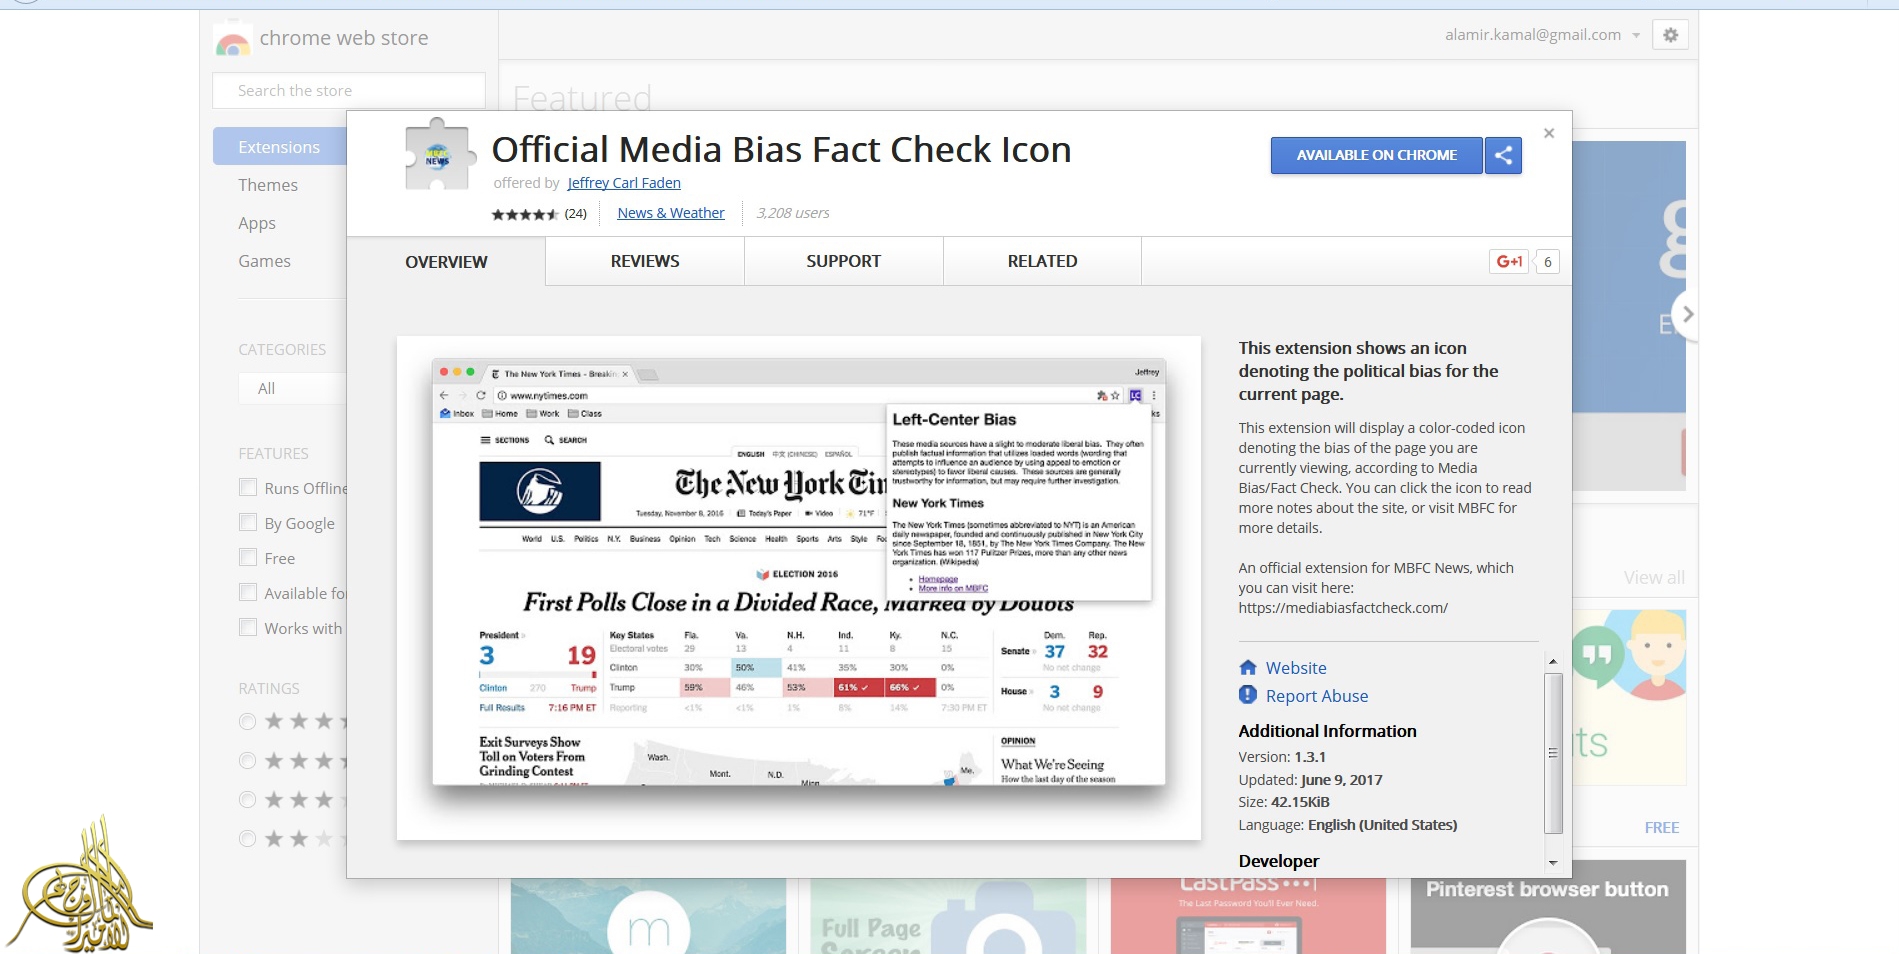Click the share icon next to Available on Chrome
Viewport: 1899px width, 954px height.
click(1503, 155)
